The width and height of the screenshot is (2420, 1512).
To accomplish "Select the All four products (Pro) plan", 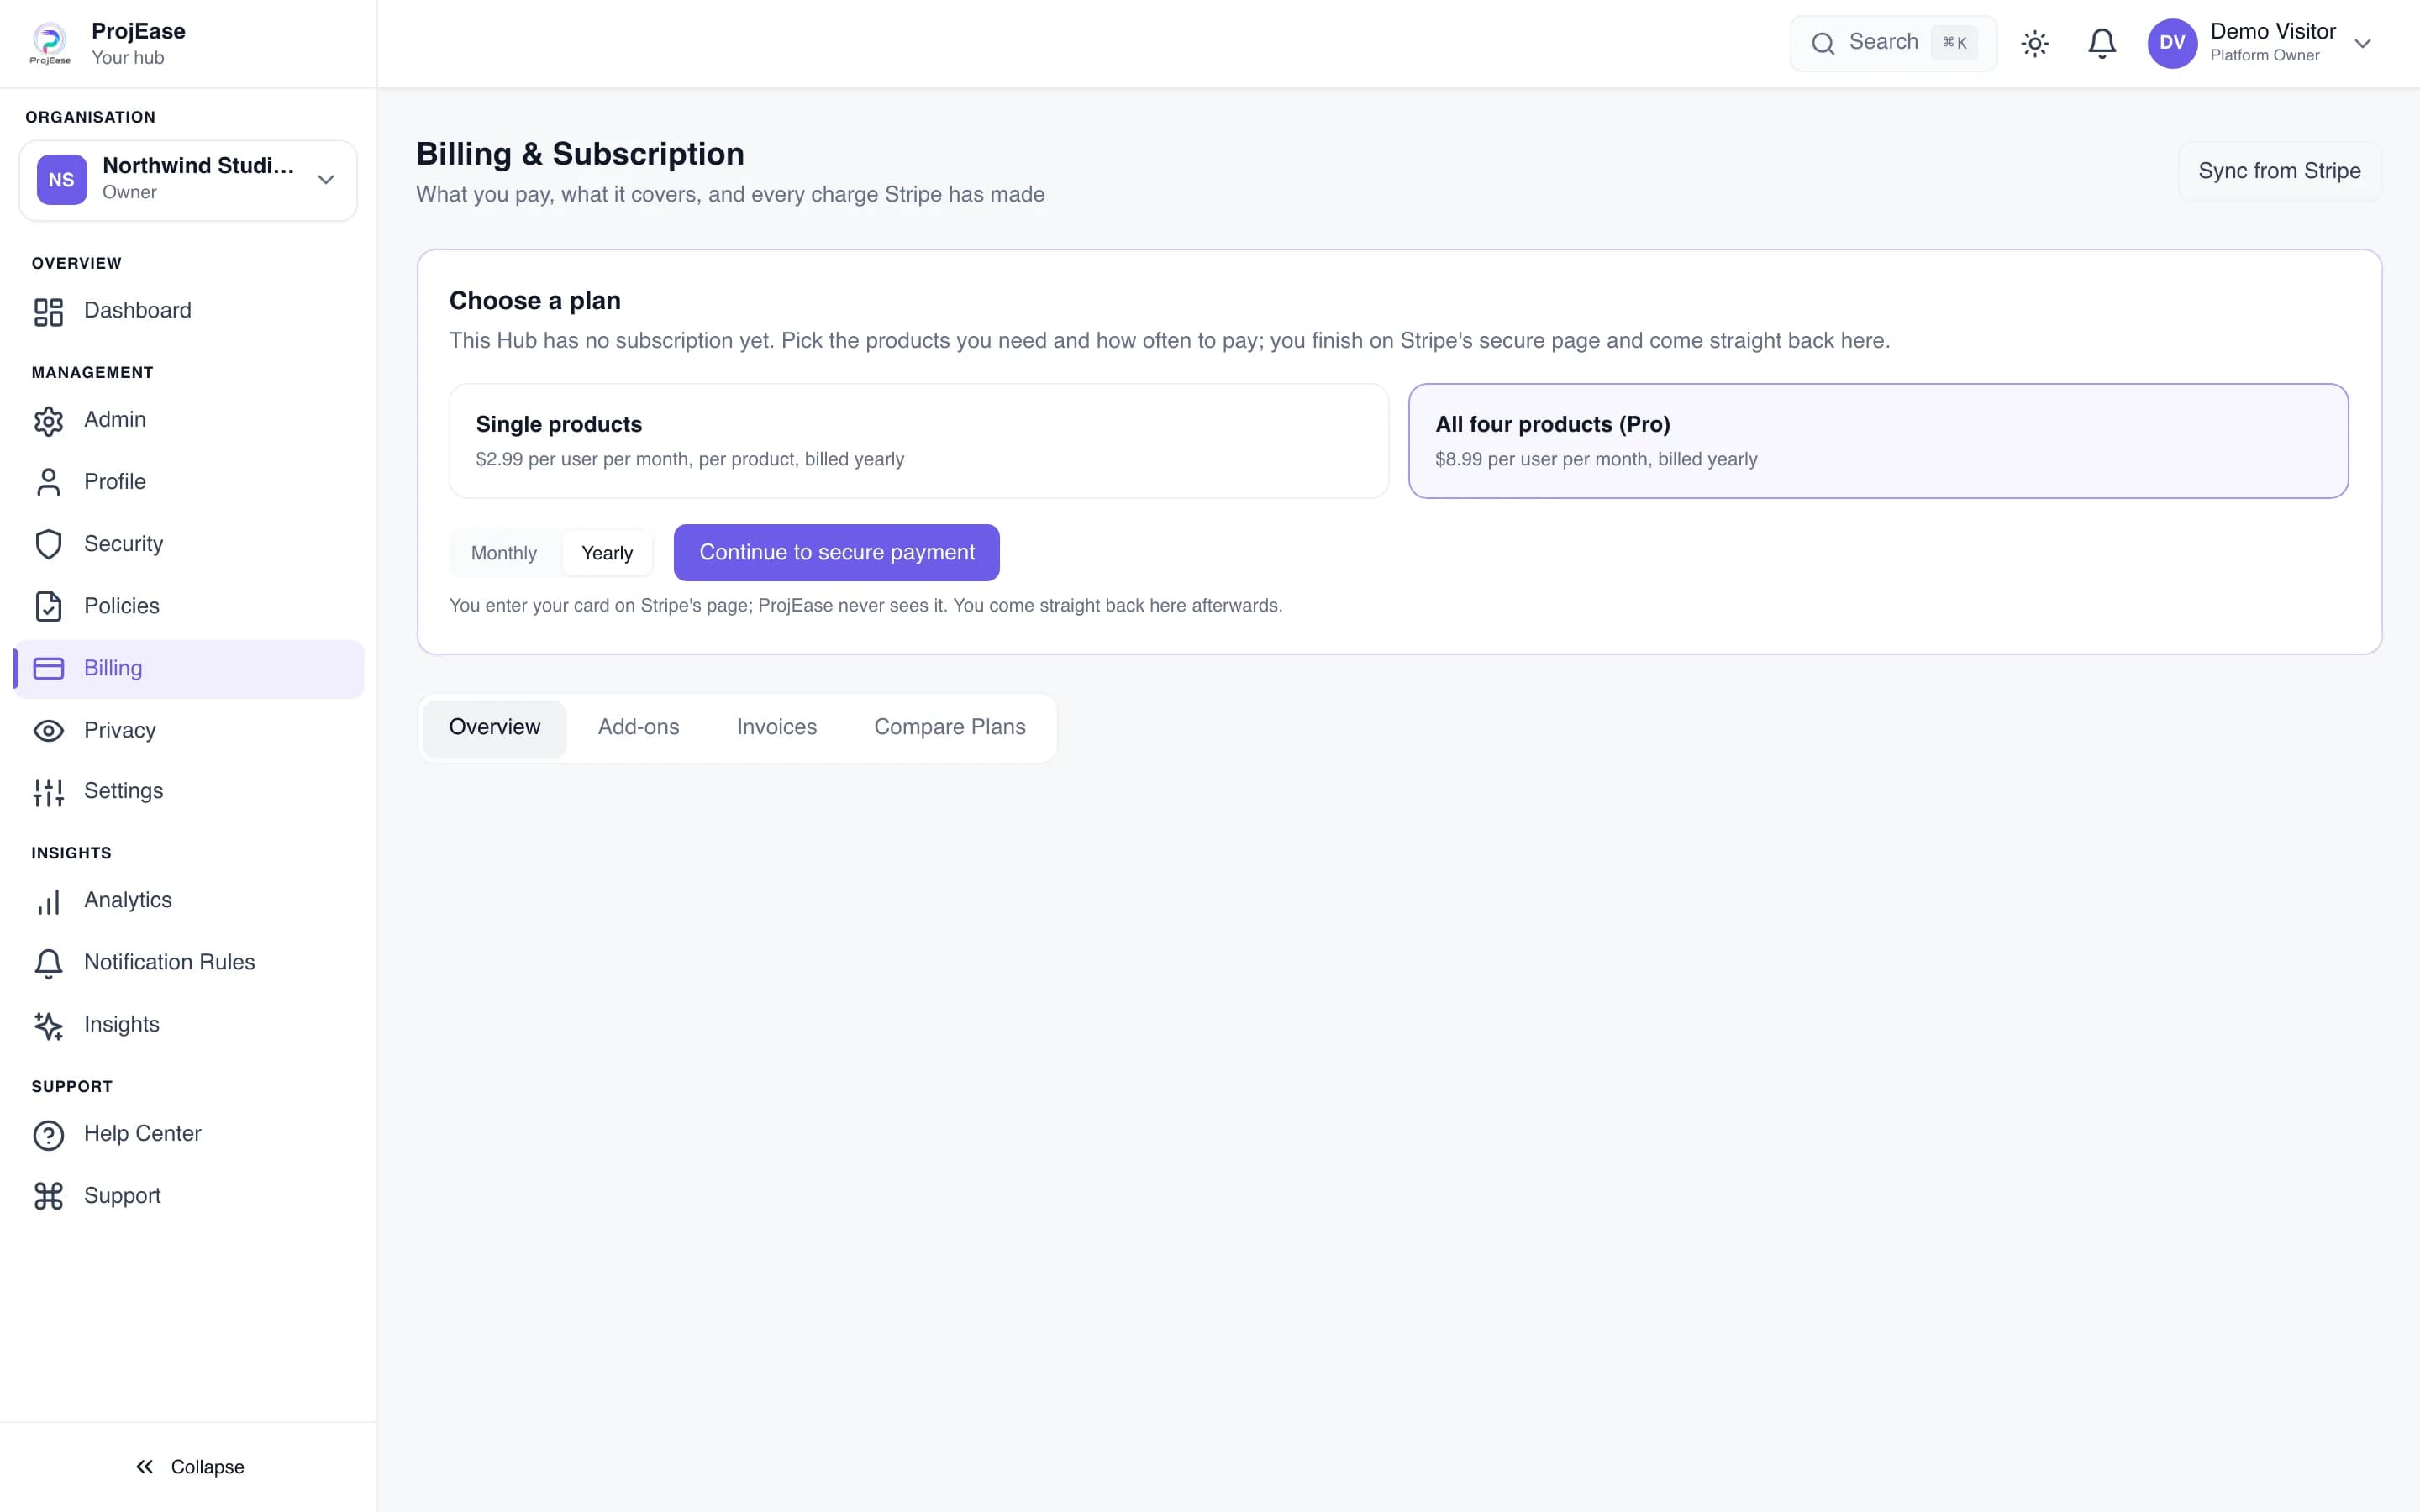I will [x=1878, y=441].
